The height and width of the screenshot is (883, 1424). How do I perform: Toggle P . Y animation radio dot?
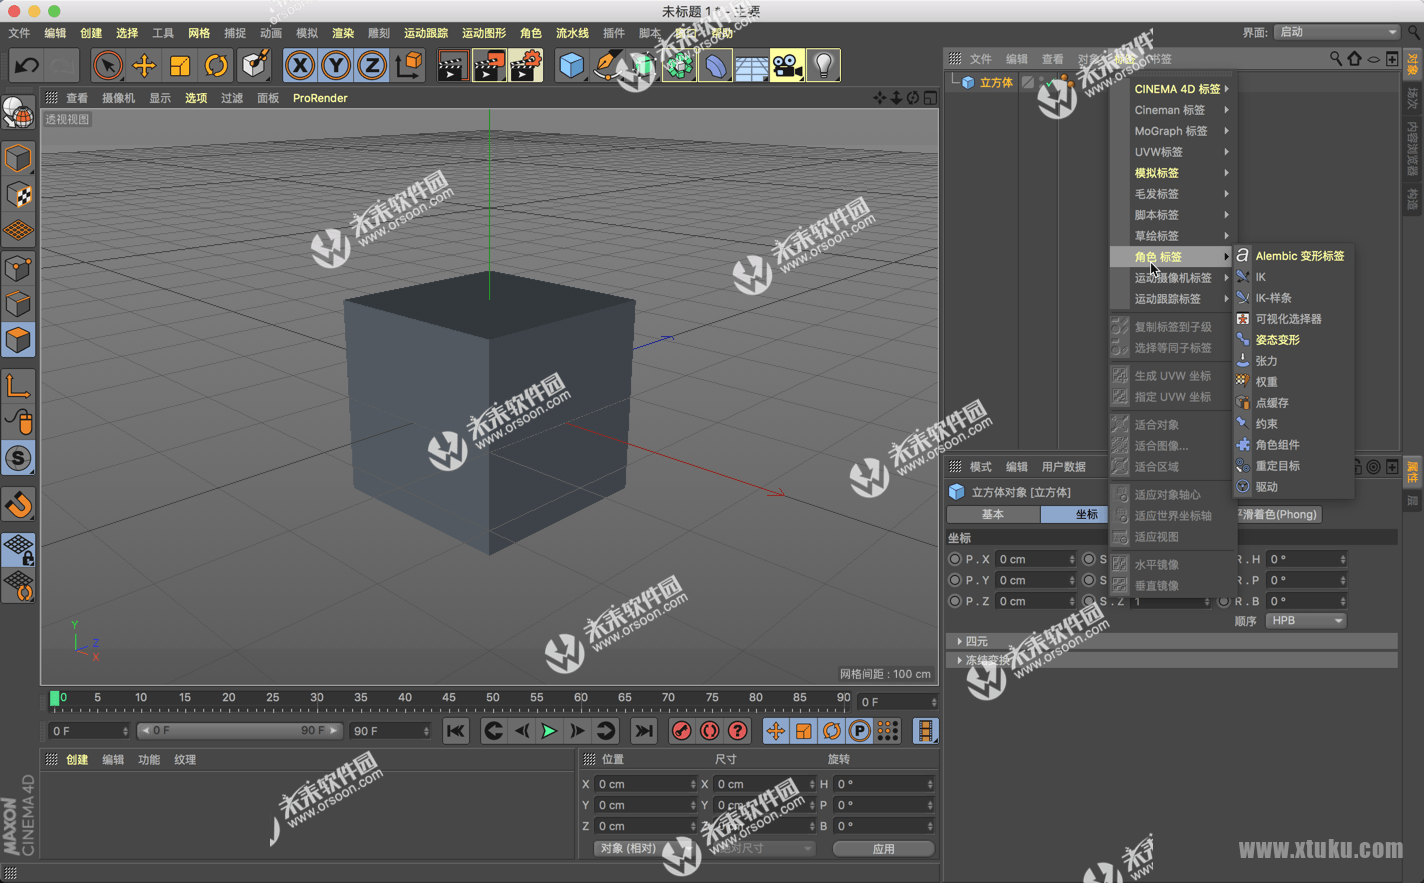pyautogui.click(x=955, y=580)
